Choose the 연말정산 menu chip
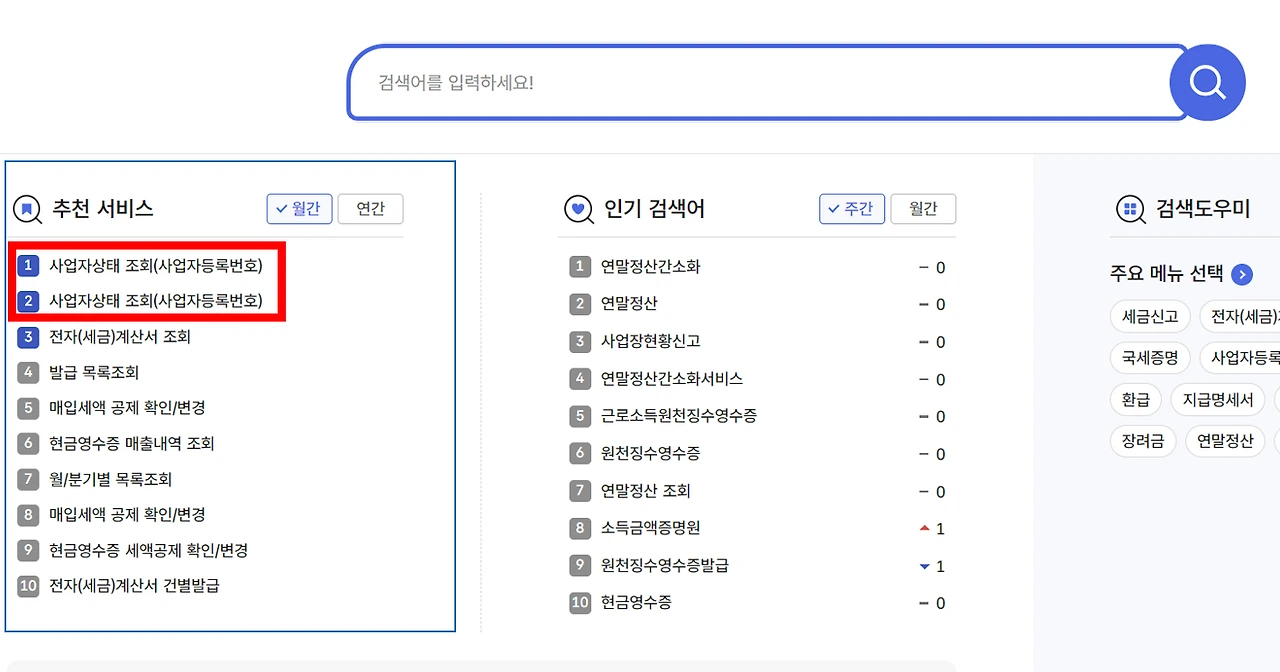Screen dimensions: 1280x672 tap(1225, 441)
